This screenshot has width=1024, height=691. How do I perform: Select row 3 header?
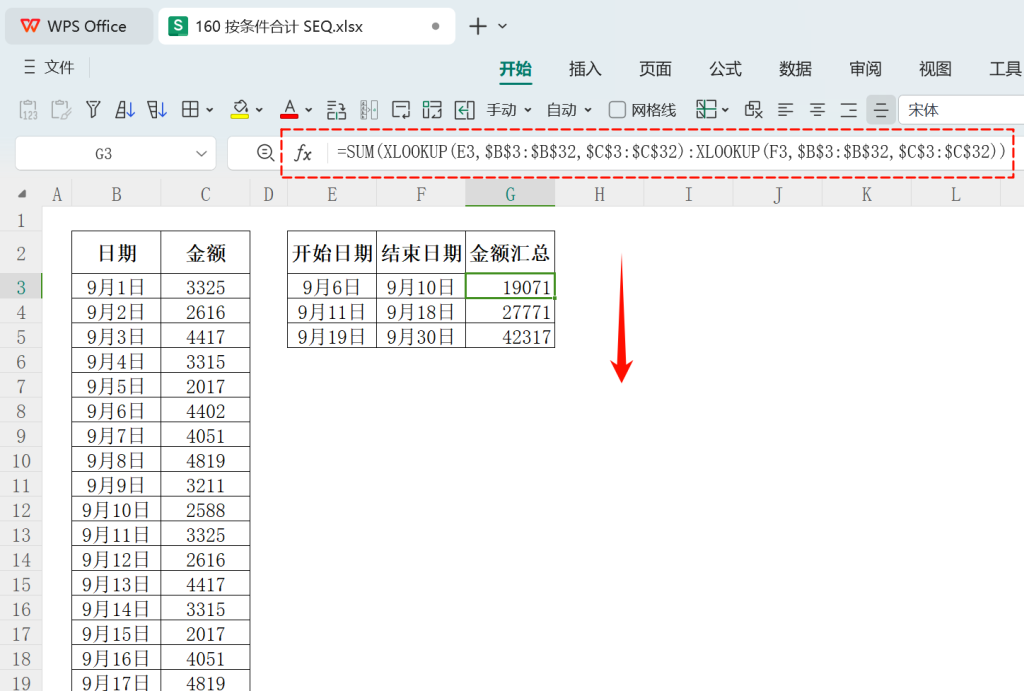click(21, 287)
